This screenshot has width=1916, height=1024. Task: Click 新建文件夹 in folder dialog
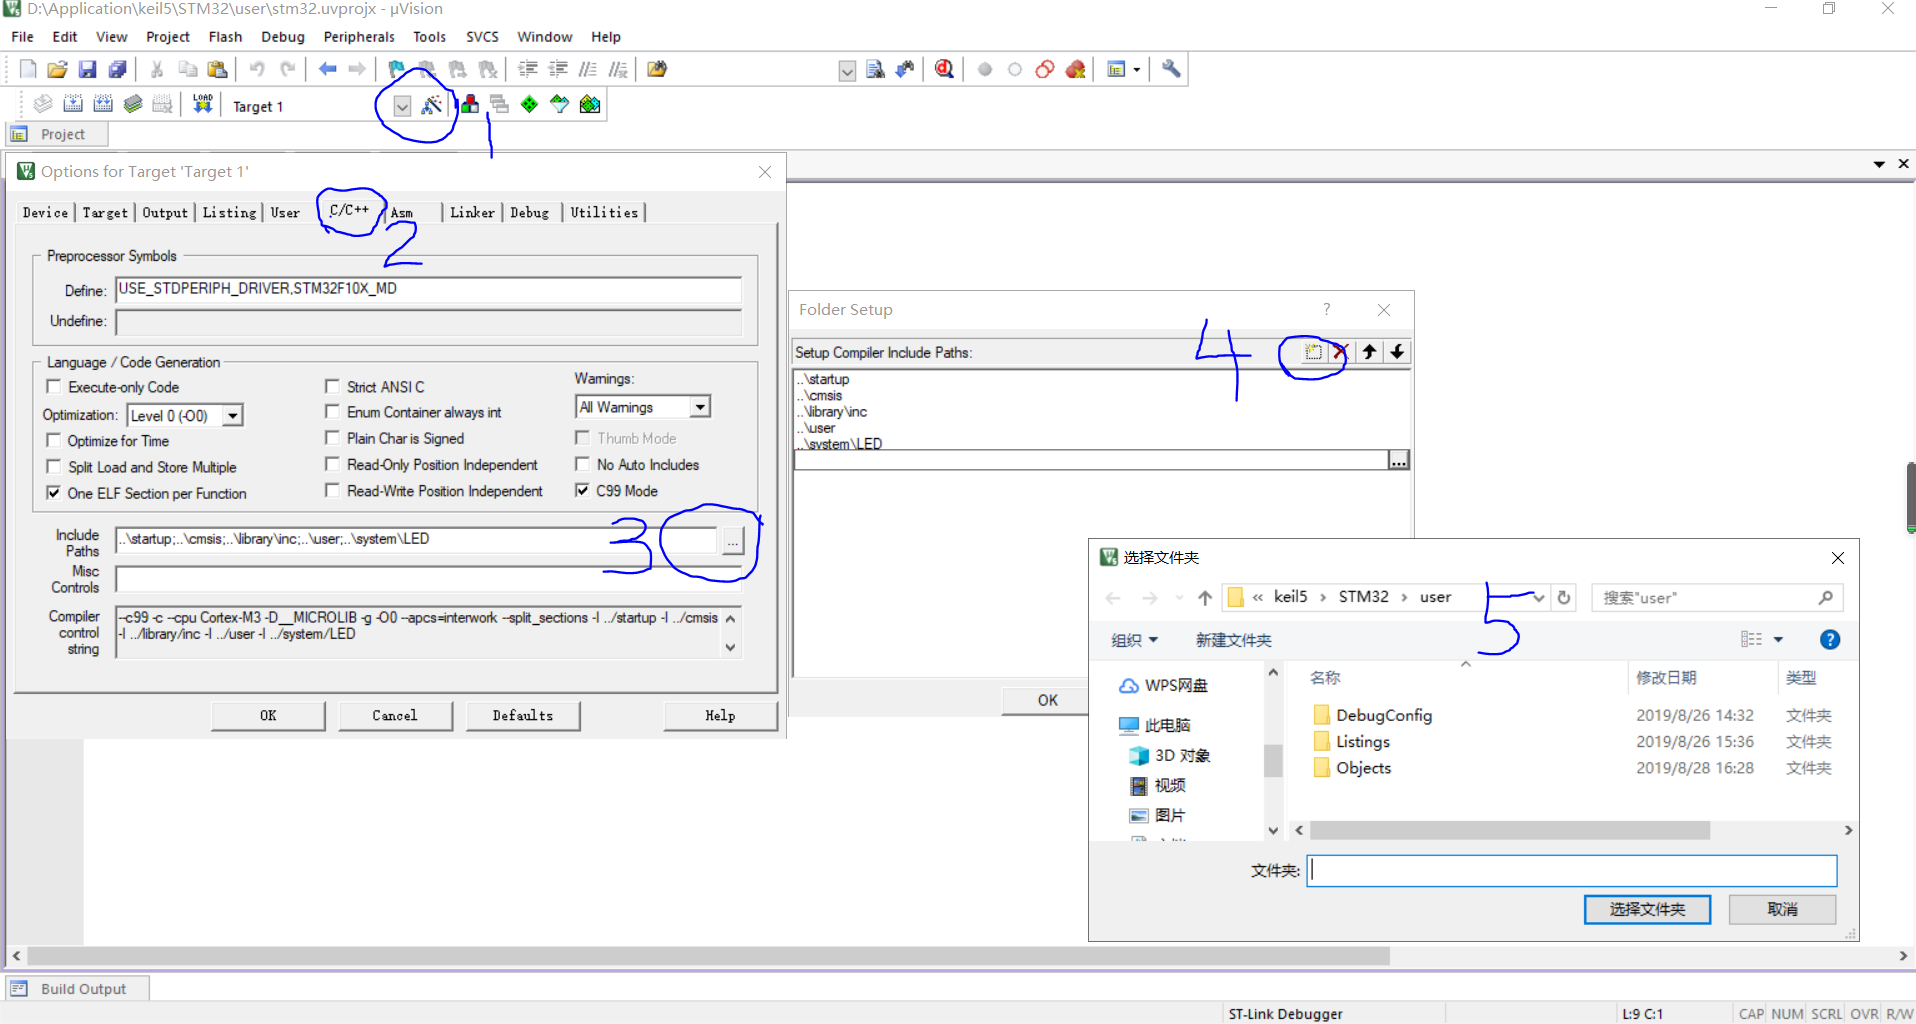coord(1233,640)
